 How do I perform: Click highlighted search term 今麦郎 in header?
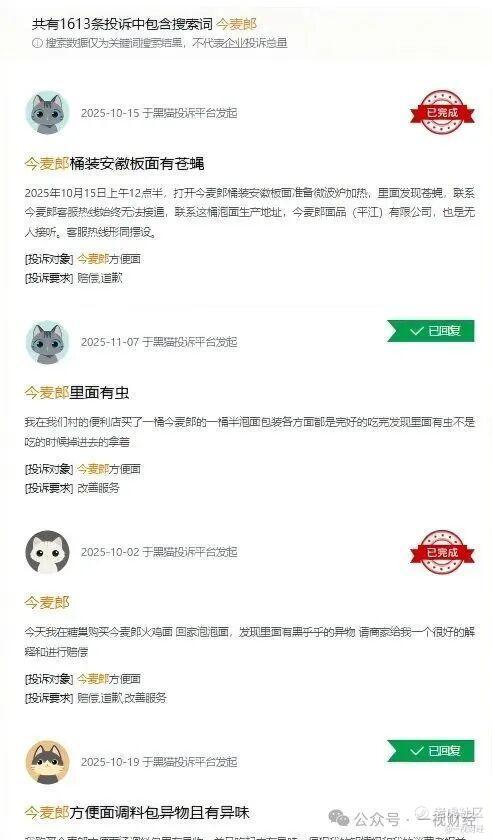click(x=236, y=24)
